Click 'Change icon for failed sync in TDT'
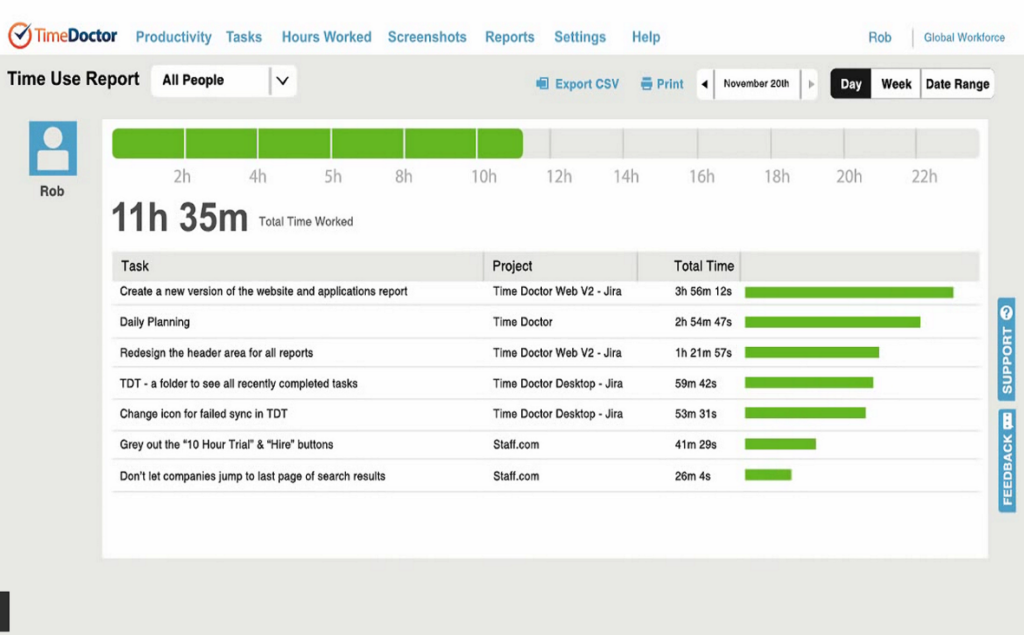Image resolution: width=1024 pixels, height=635 pixels. (203, 414)
